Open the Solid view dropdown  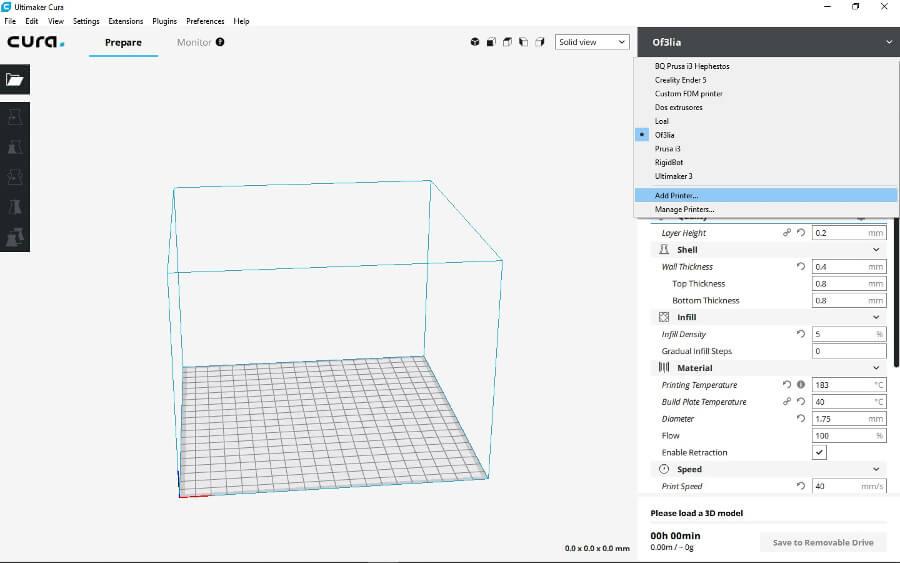[592, 42]
